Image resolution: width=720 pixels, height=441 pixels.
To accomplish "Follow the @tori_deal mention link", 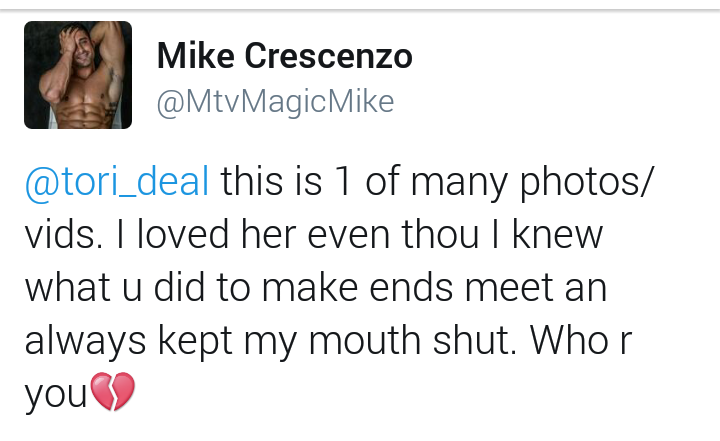I will [117, 182].
